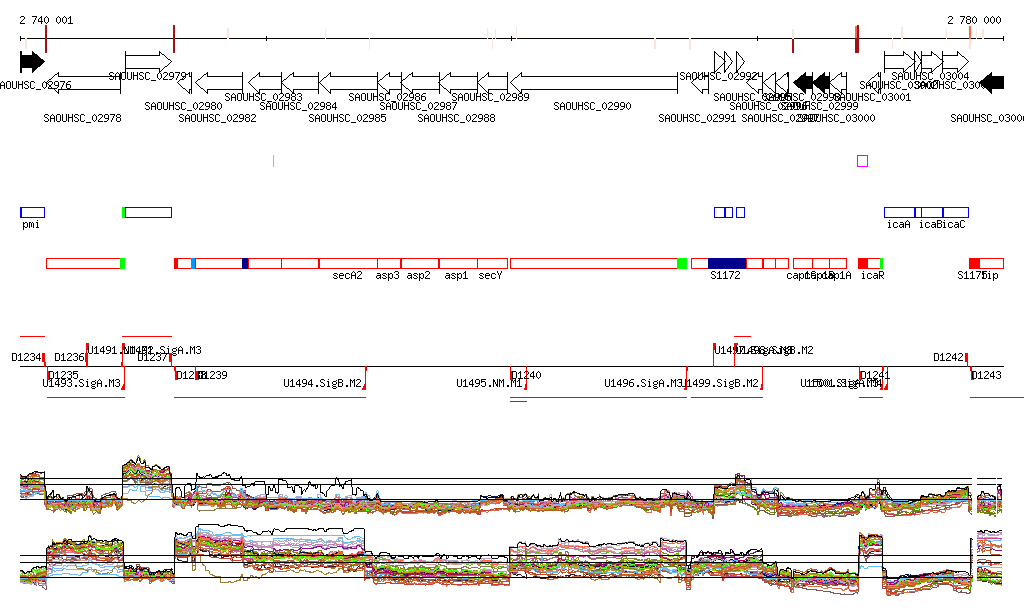Screen dimensions: 1024x611
Task: Click black SAOUHSC gene arrow at far right edge
Action: (x=993, y=83)
